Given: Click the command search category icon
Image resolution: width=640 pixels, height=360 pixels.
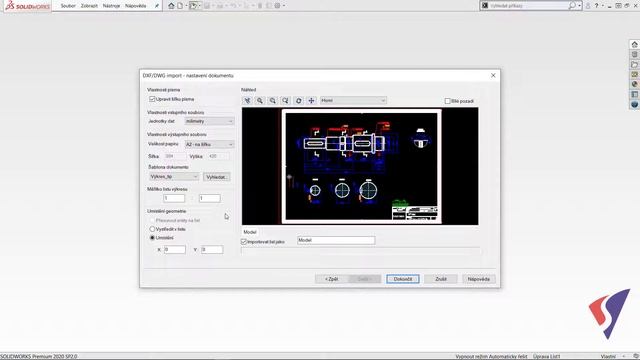Looking at the screenshot, I should (x=485, y=5).
